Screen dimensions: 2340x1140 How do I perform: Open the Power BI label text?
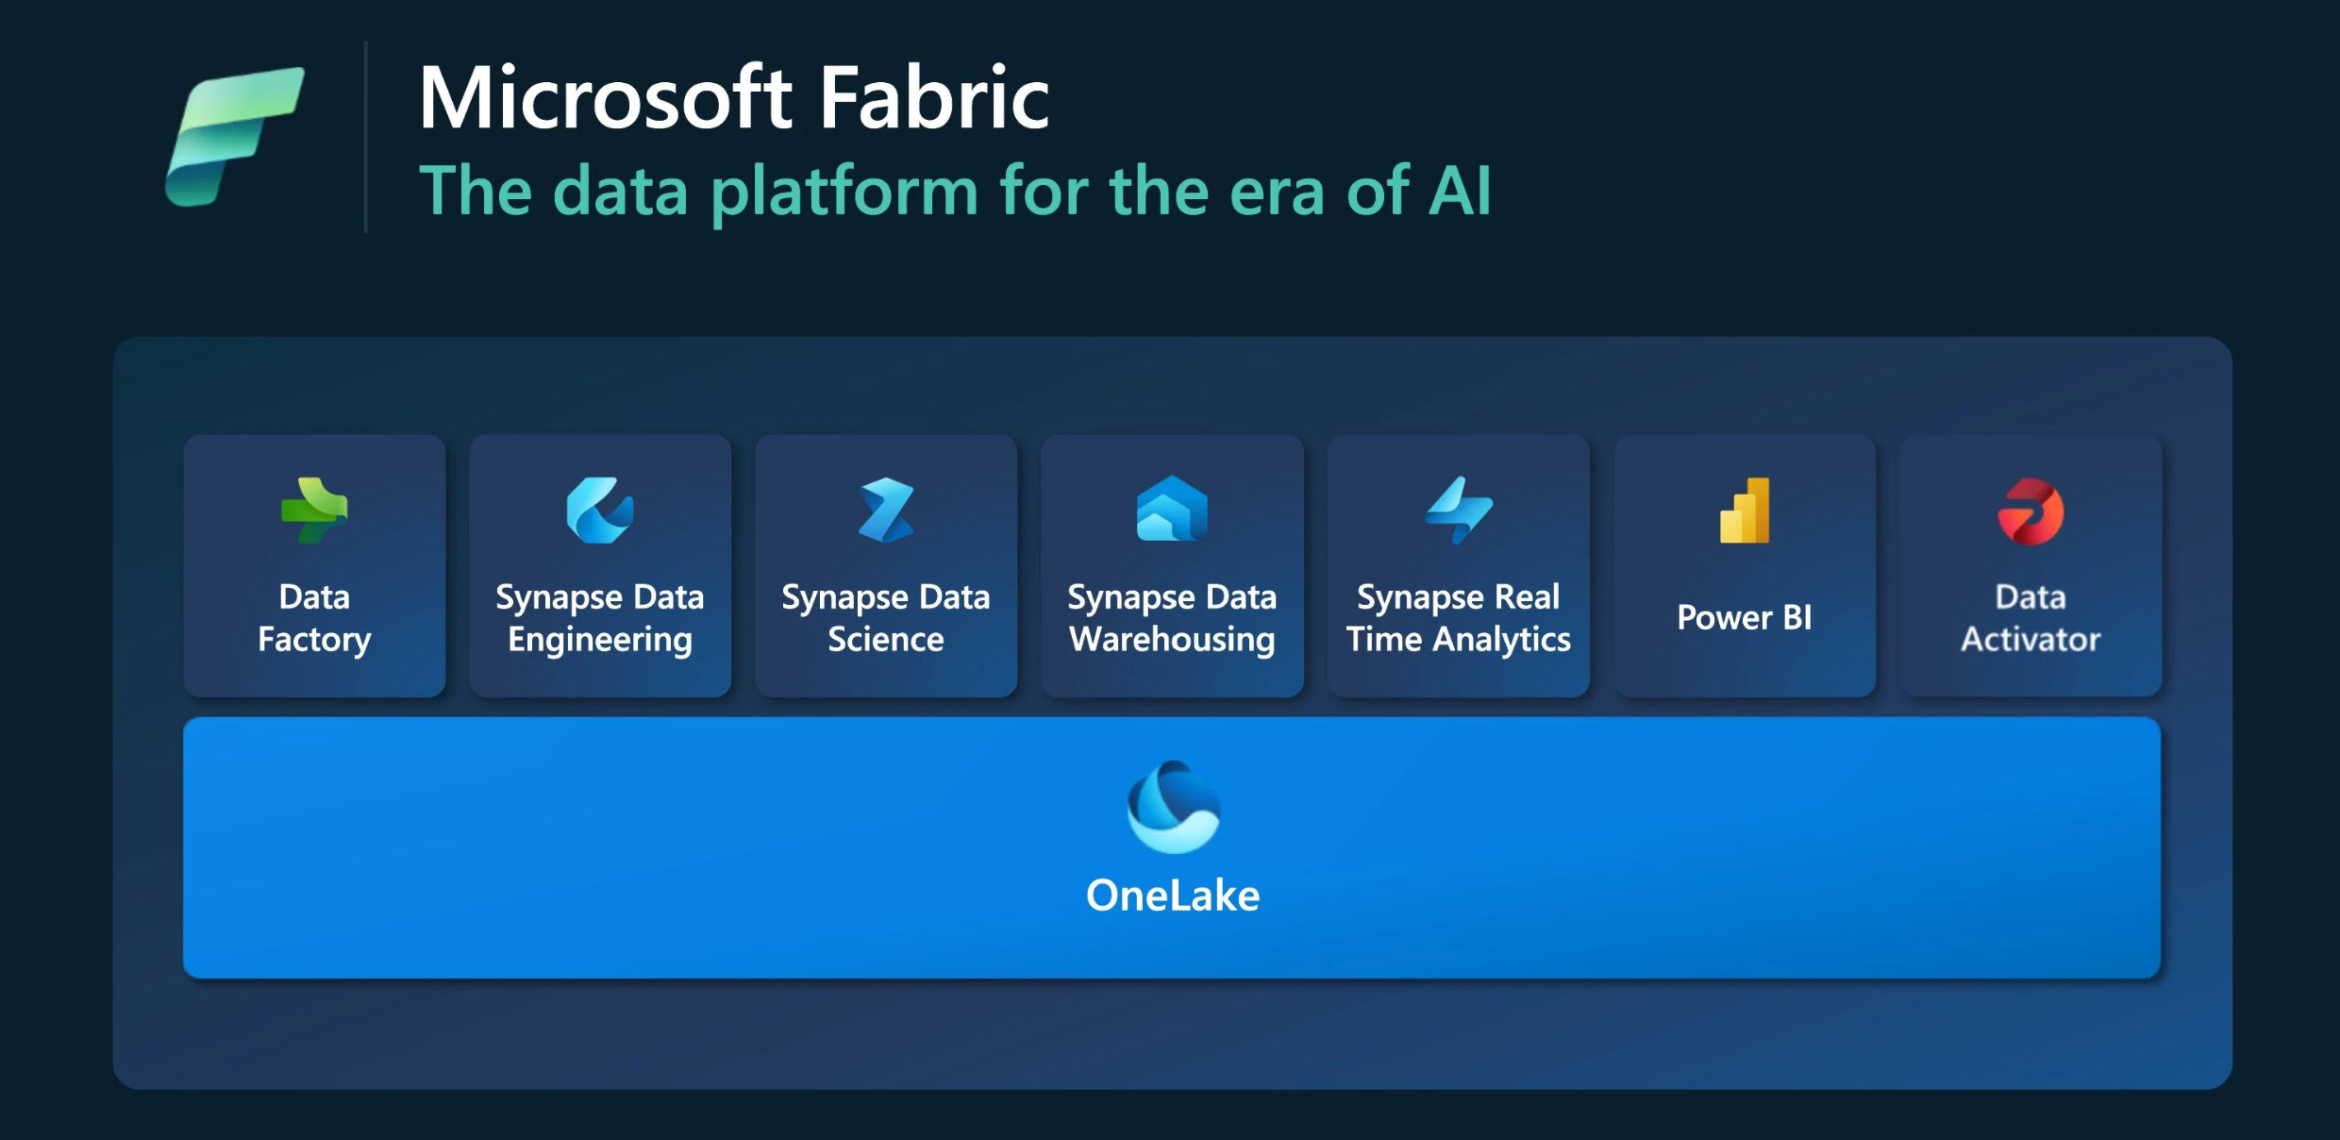[1745, 617]
